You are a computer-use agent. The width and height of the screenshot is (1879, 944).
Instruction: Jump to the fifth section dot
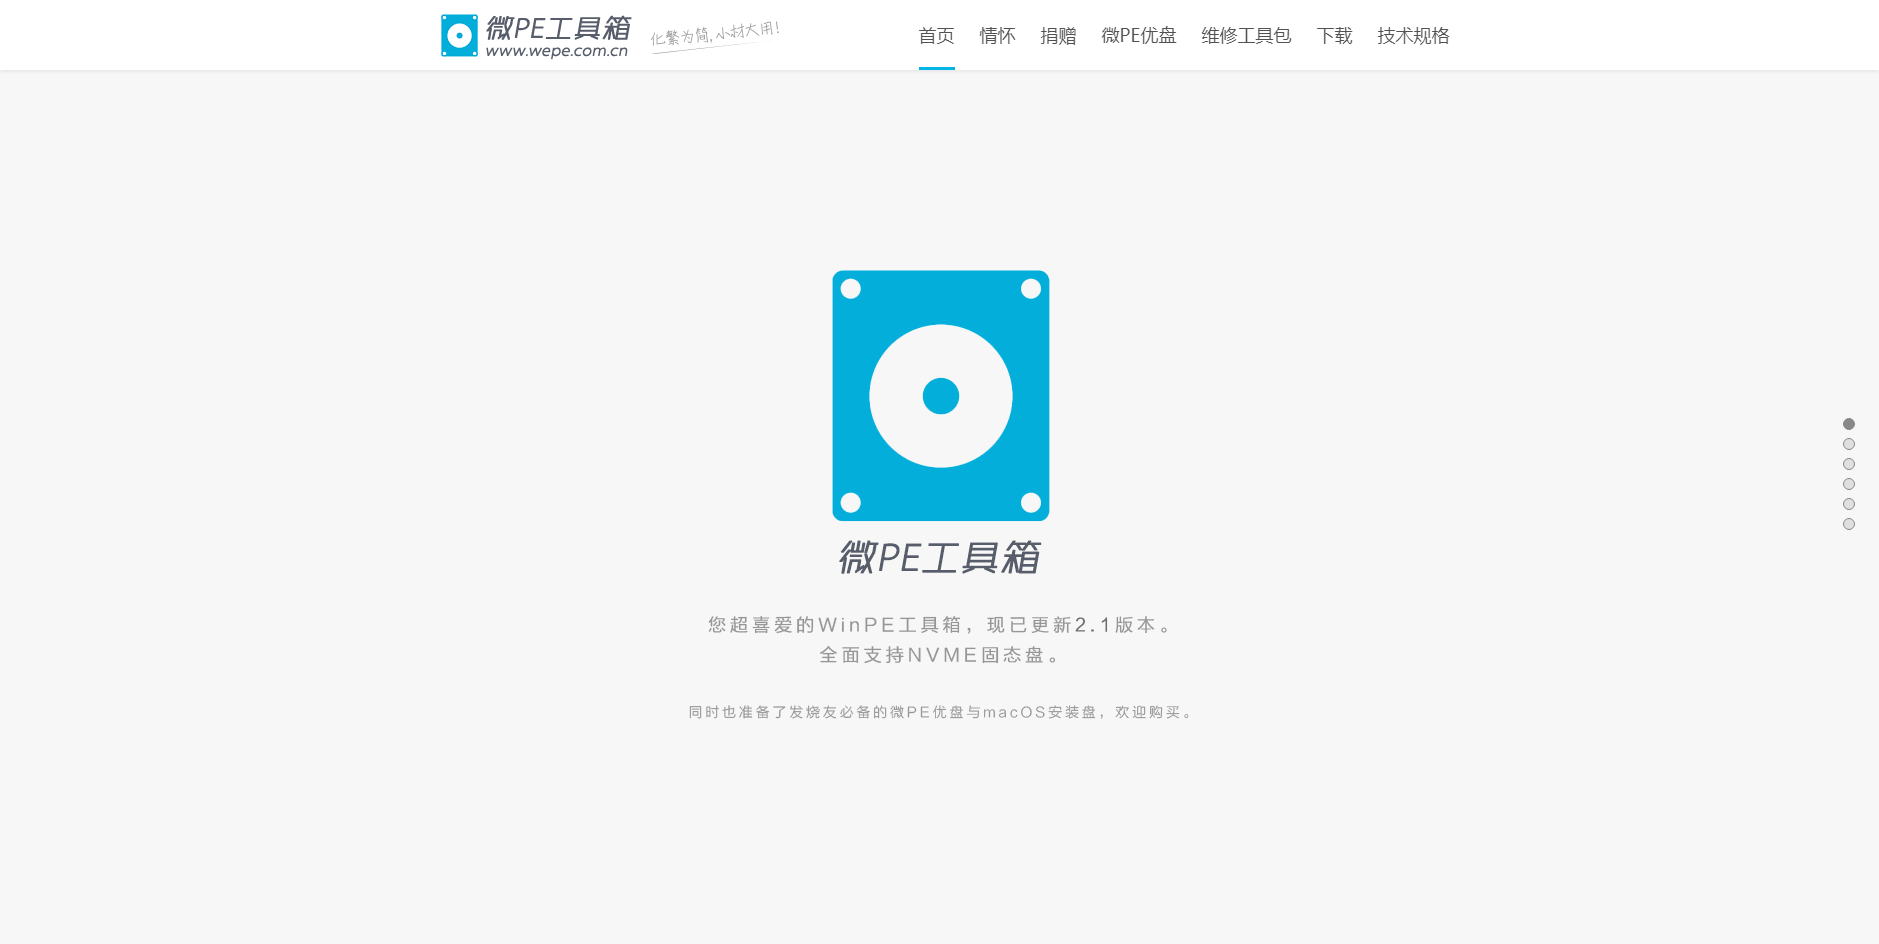(1849, 504)
